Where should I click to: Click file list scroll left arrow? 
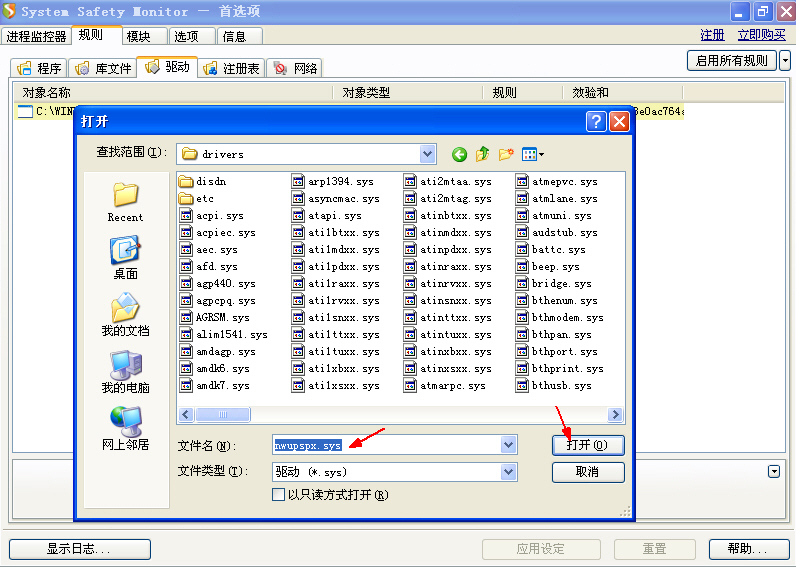tap(186, 414)
